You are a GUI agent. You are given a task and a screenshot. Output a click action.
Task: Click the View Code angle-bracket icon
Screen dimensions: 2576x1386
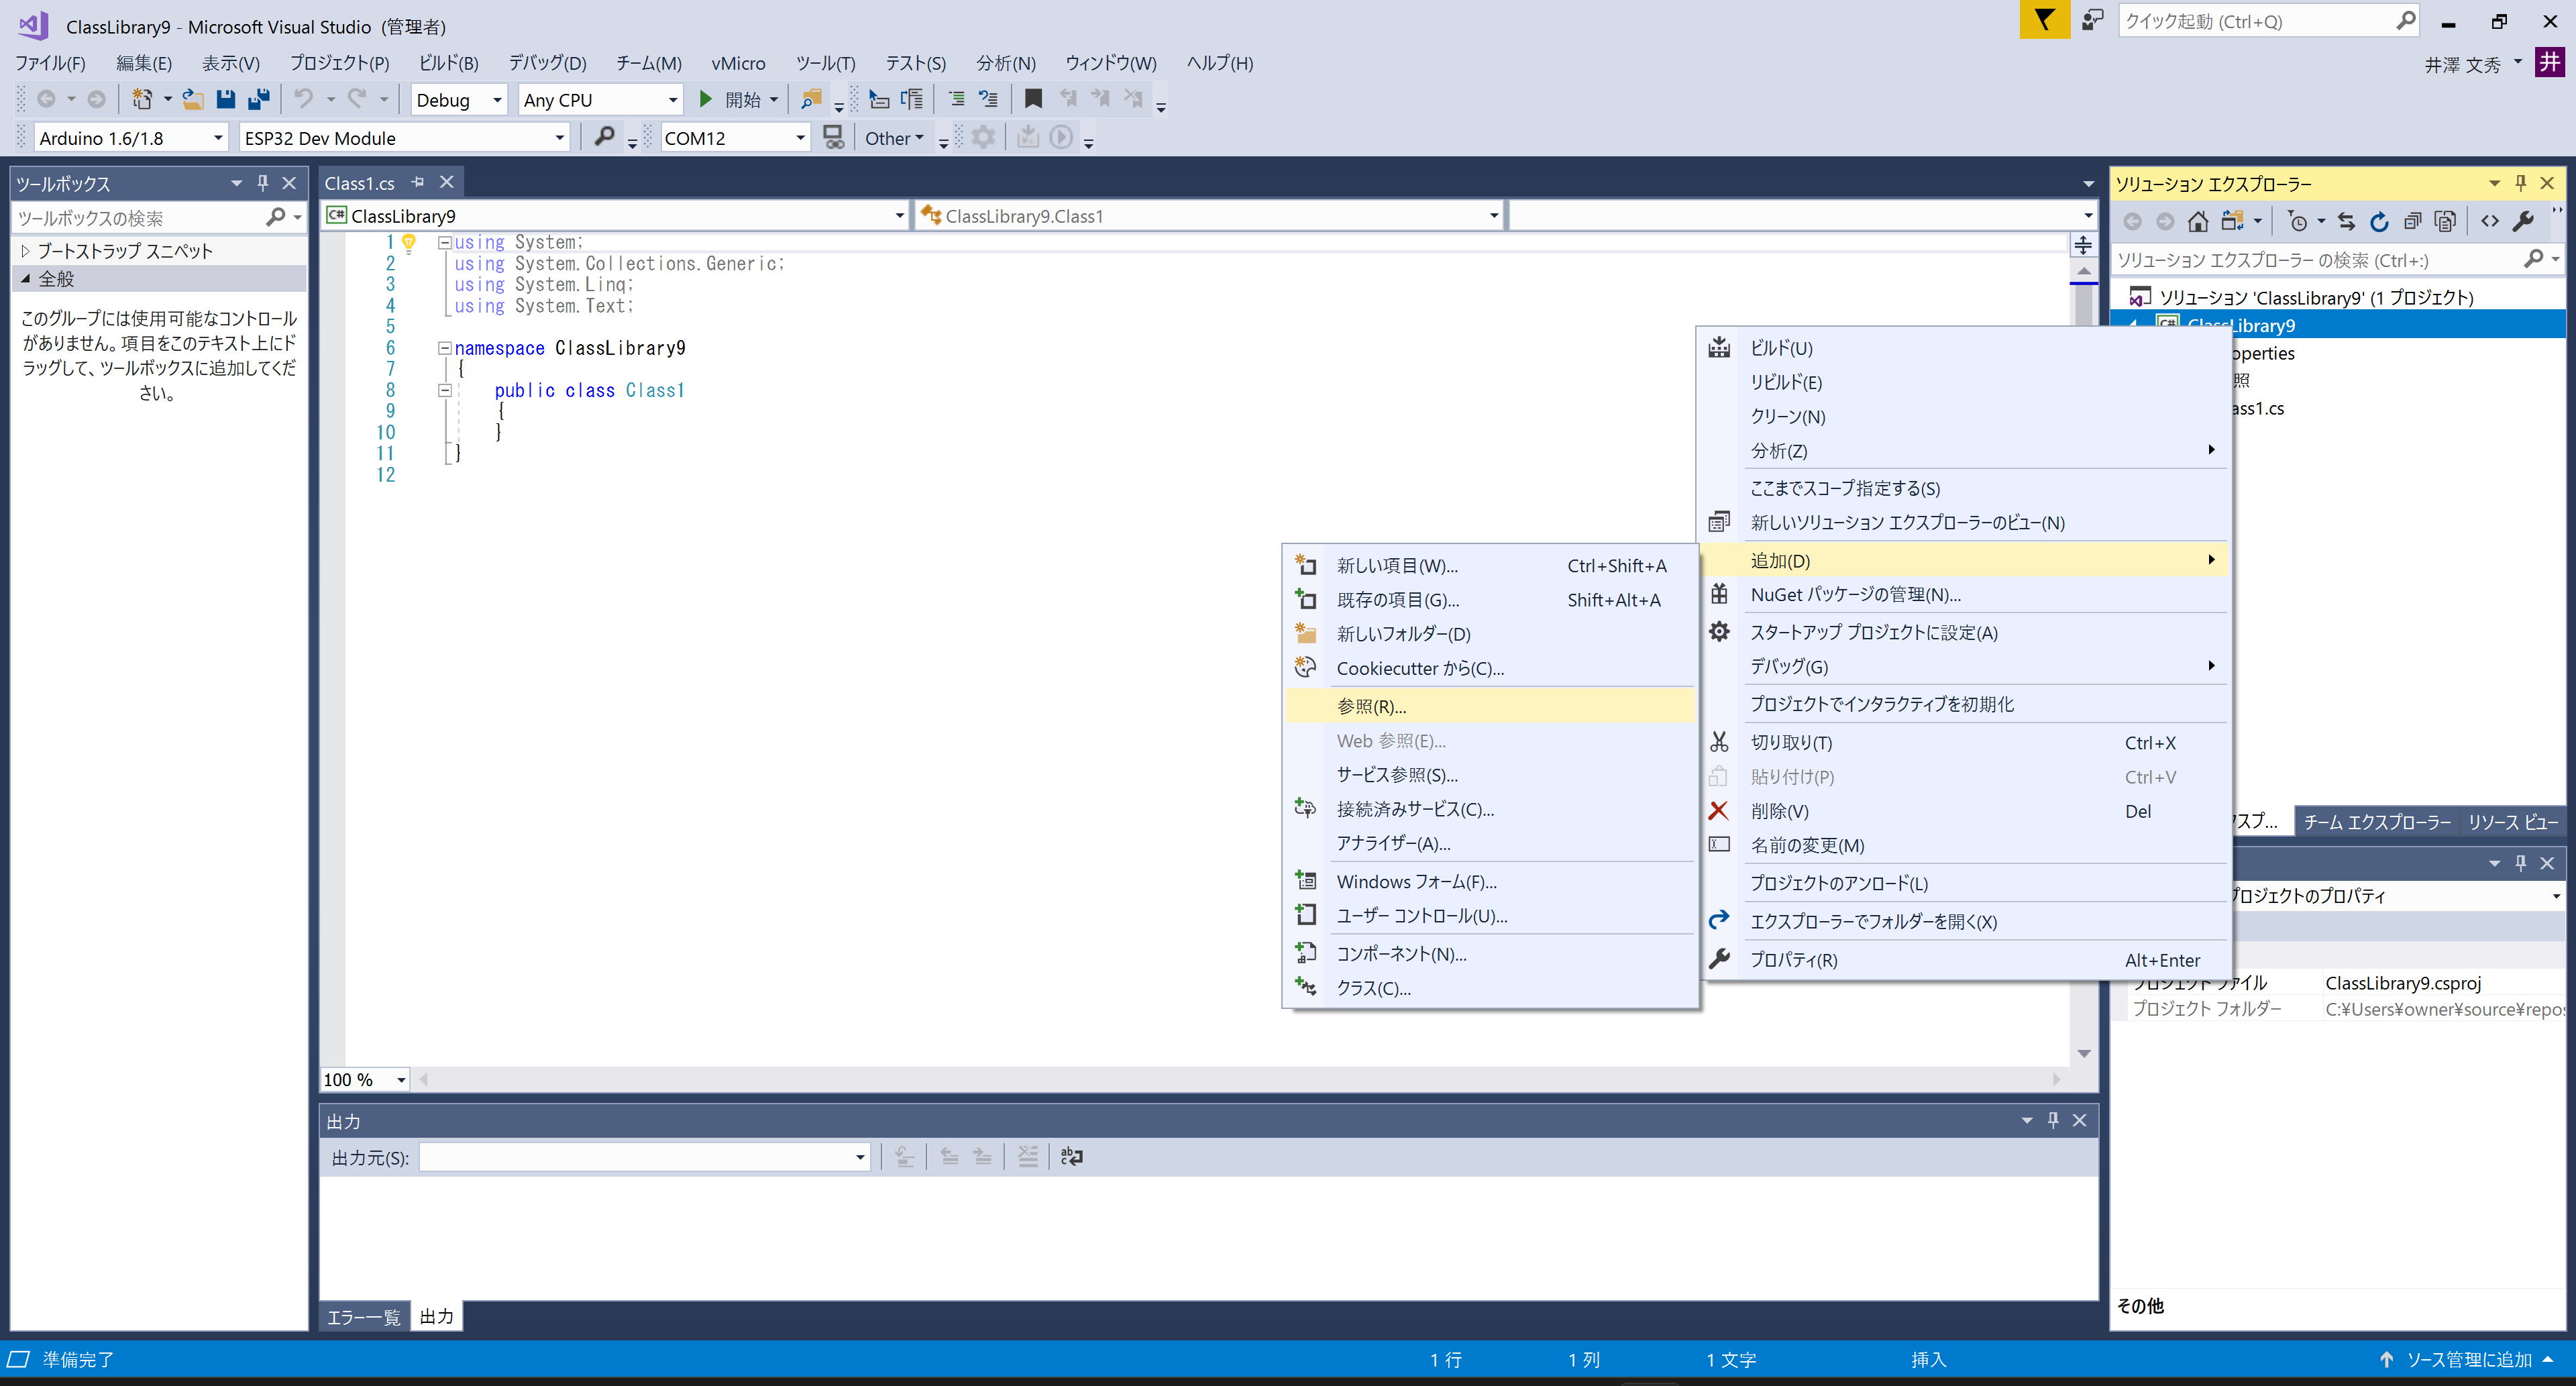coord(2490,222)
